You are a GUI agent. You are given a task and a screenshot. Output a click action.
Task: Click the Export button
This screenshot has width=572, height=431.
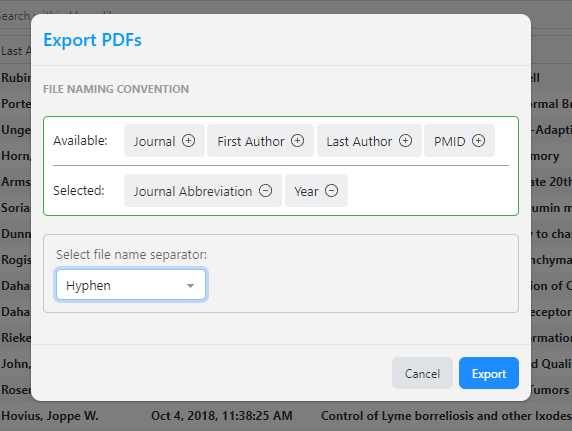click(489, 373)
